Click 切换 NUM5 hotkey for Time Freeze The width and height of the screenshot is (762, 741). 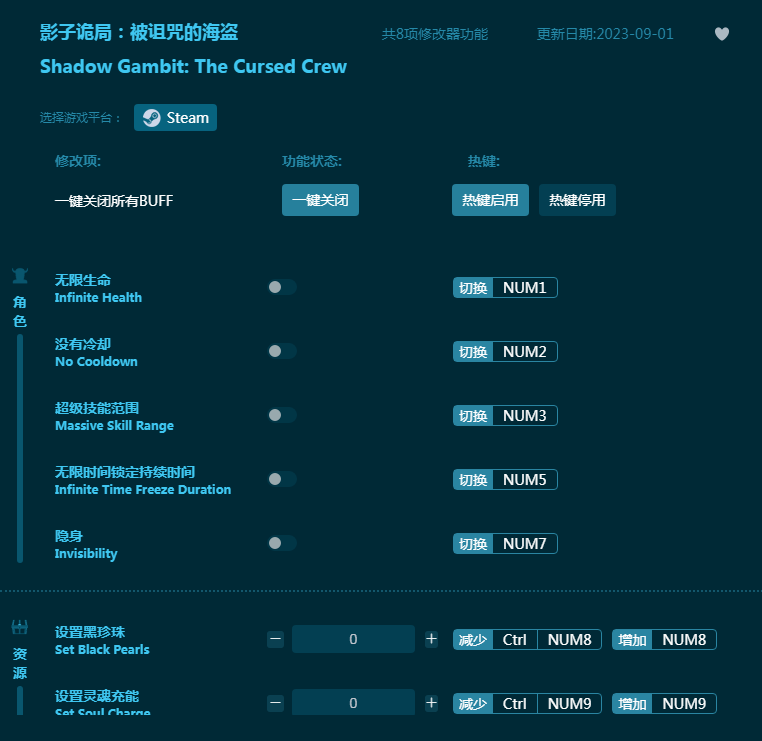coord(505,480)
